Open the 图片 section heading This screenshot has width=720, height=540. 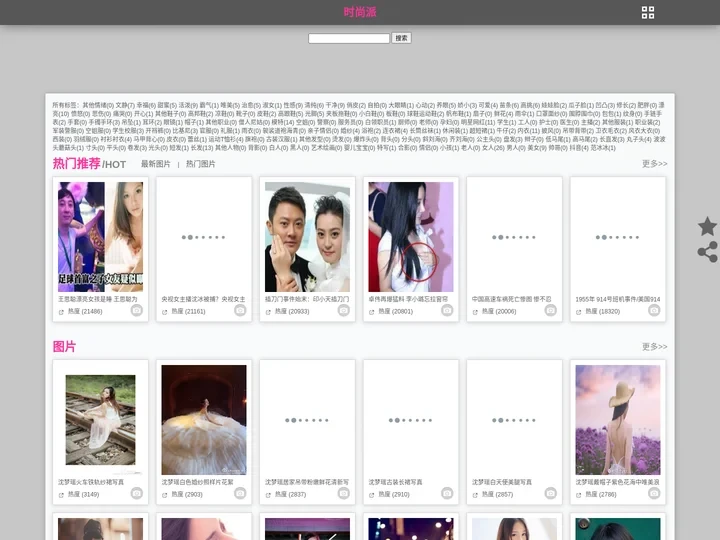point(64,346)
